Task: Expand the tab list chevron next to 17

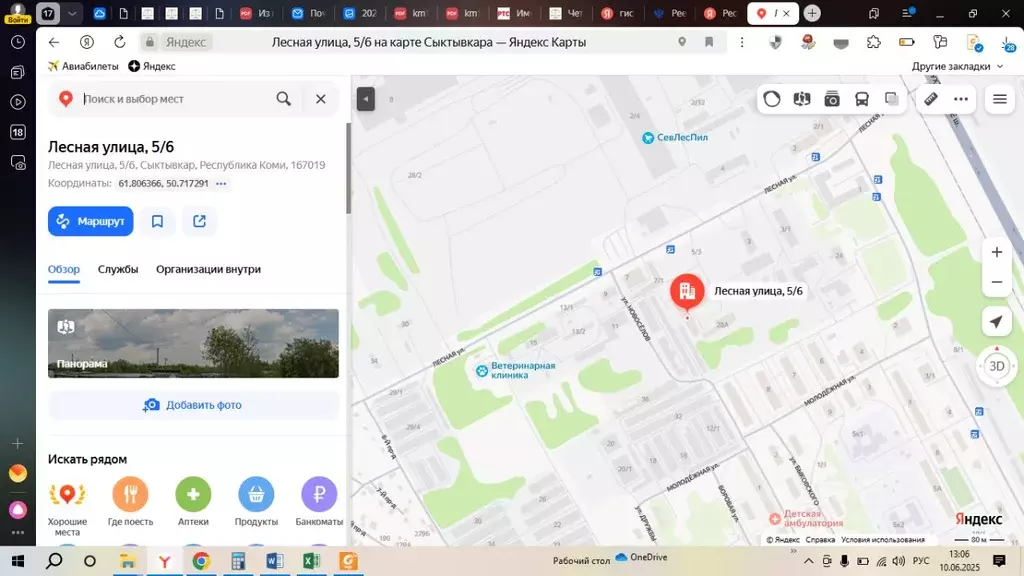Action: point(72,13)
